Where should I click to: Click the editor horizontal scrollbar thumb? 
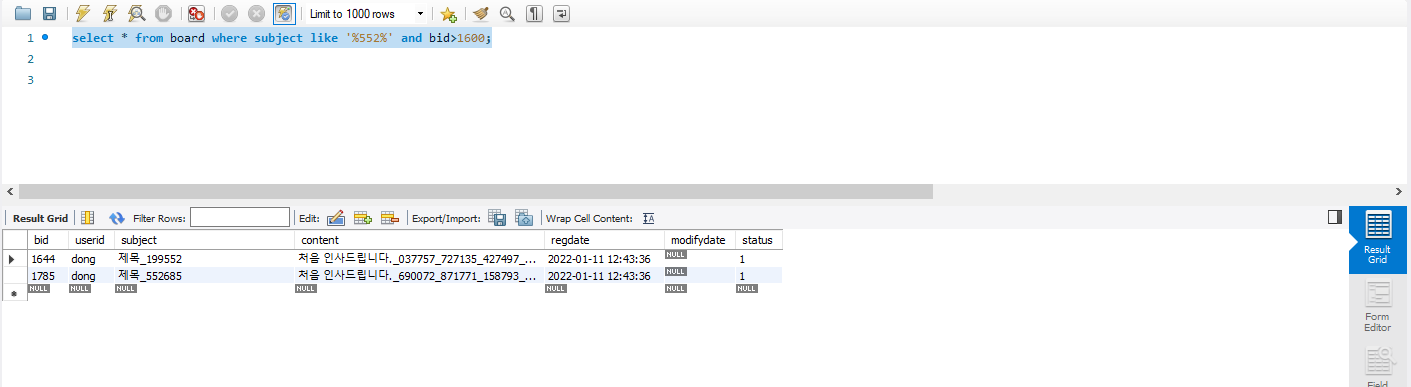click(x=475, y=191)
